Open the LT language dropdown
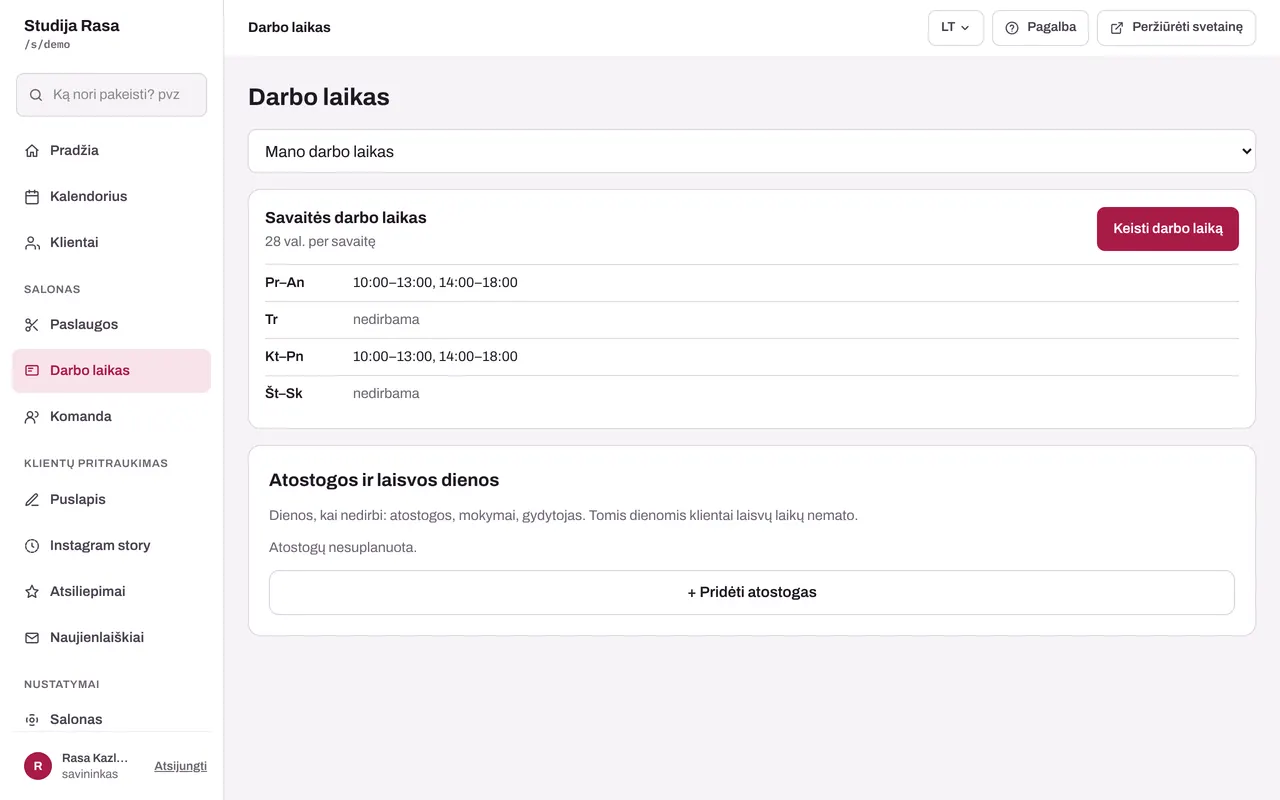This screenshot has width=1280, height=800. tap(956, 28)
